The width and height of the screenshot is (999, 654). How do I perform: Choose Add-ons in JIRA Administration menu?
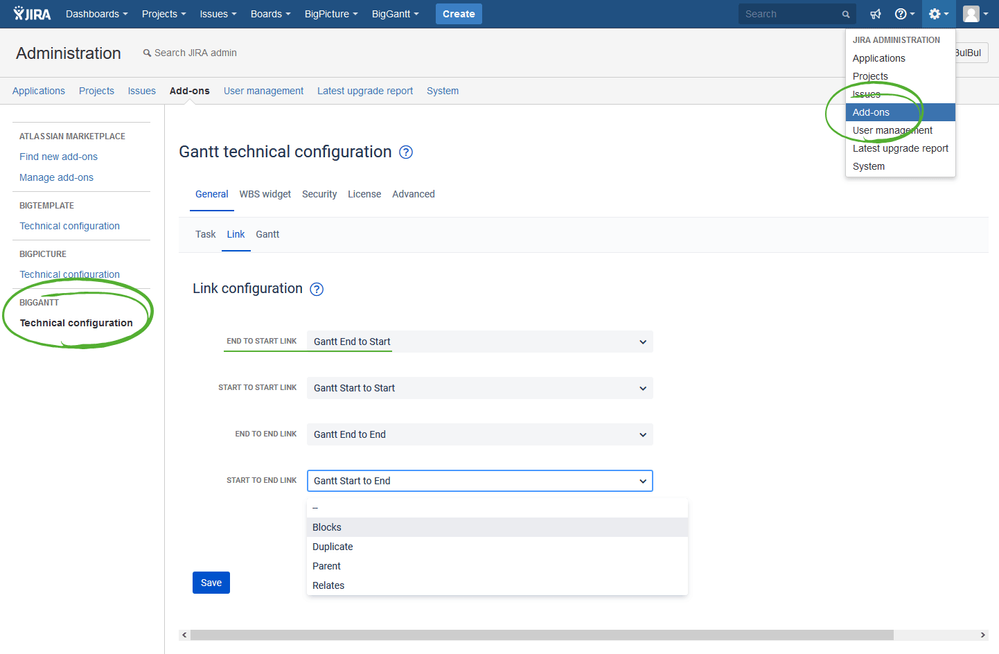point(900,112)
